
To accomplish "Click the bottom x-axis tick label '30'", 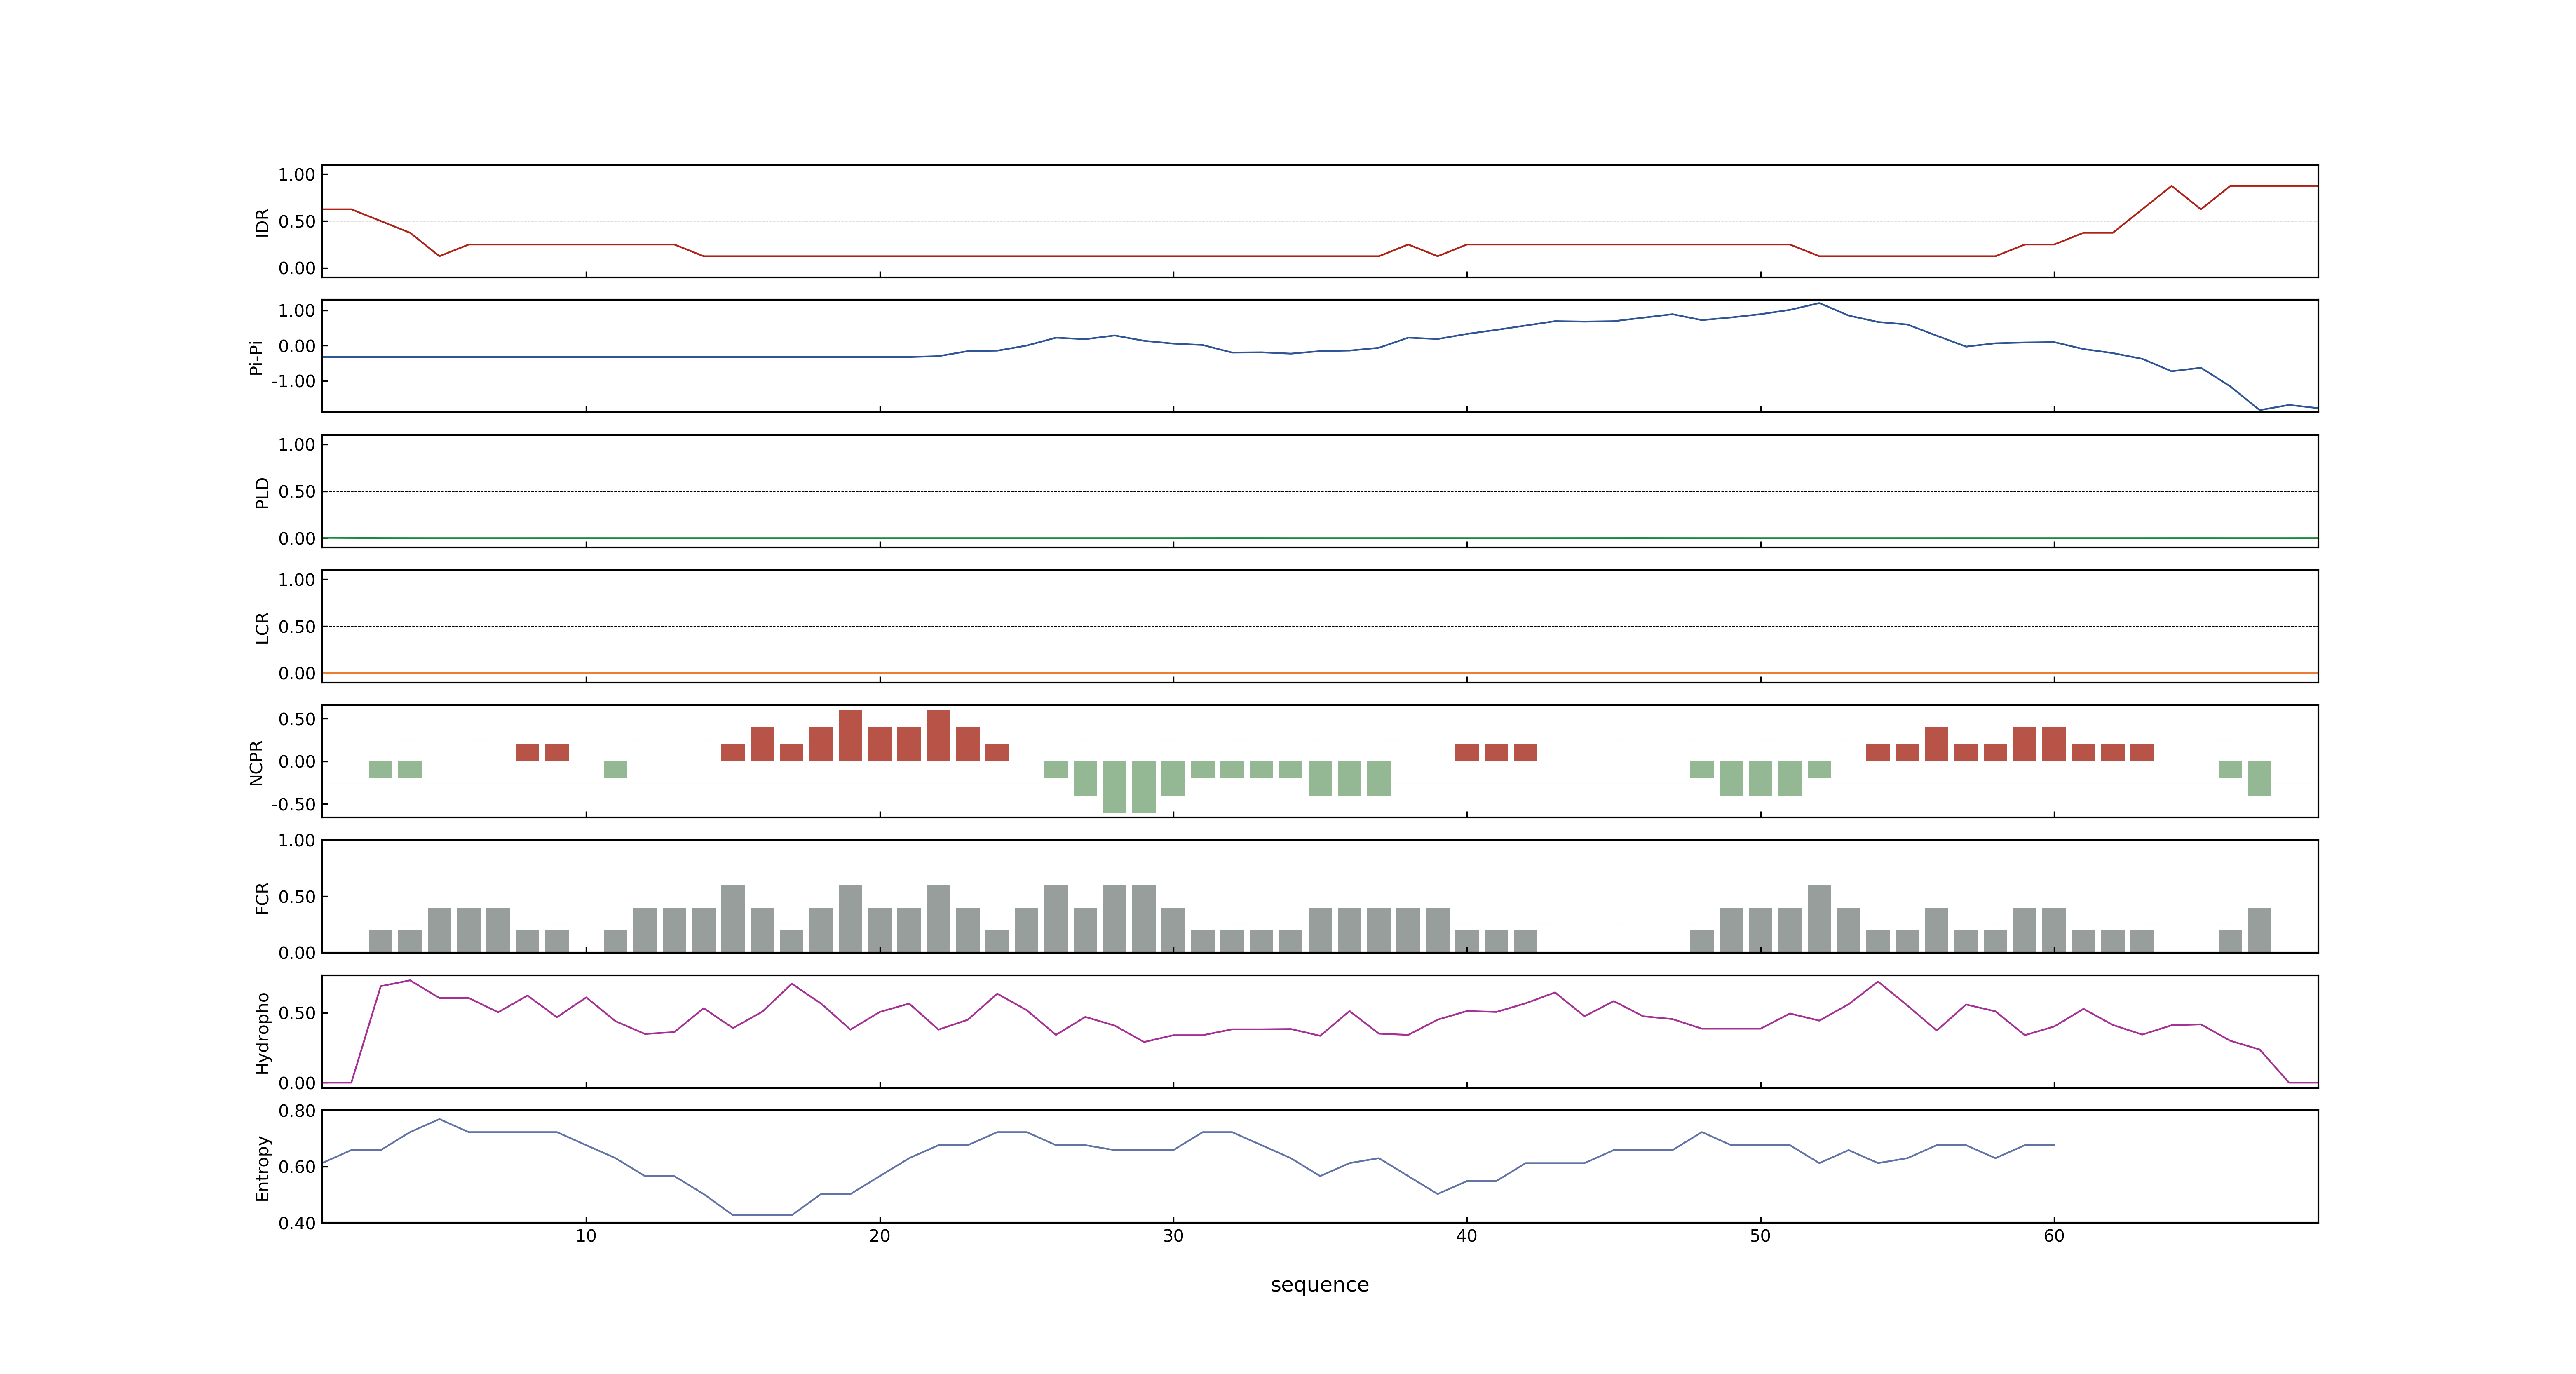I will tap(1173, 1236).
